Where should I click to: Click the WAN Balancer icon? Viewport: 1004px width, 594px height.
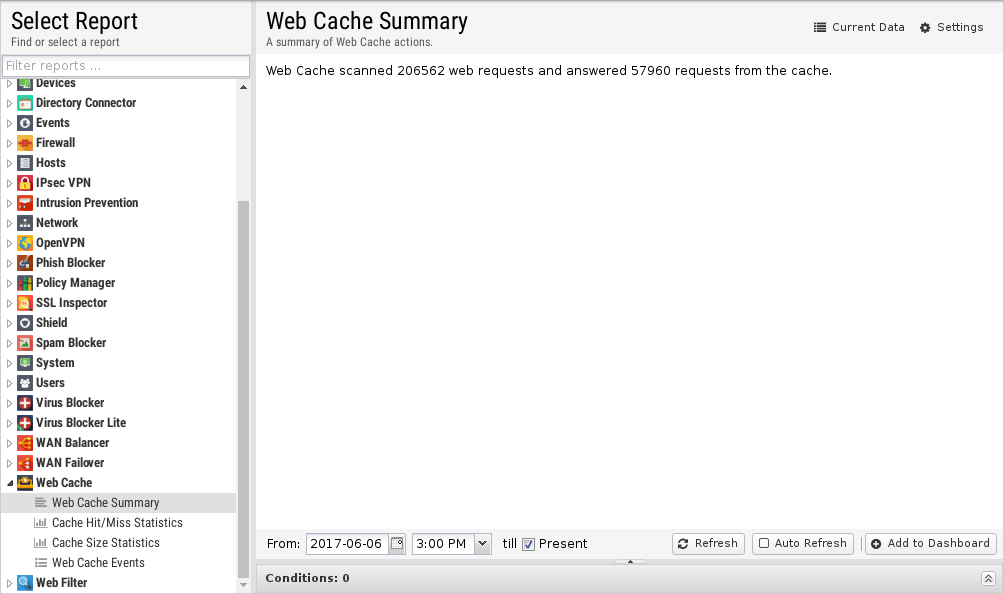pyautogui.click(x=25, y=443)
